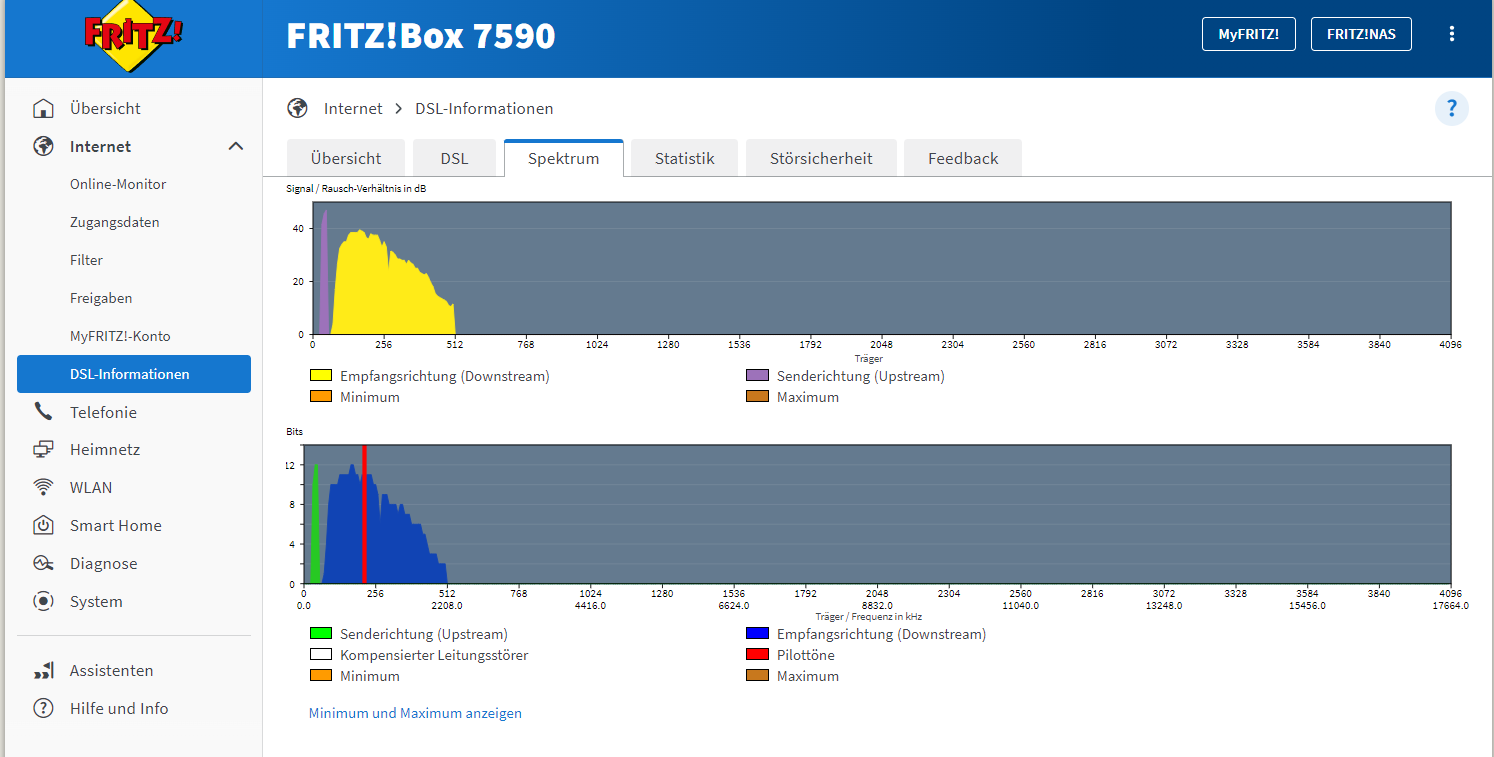Click the red pilot tone bar in Bits chart

(x=364, y=514)
